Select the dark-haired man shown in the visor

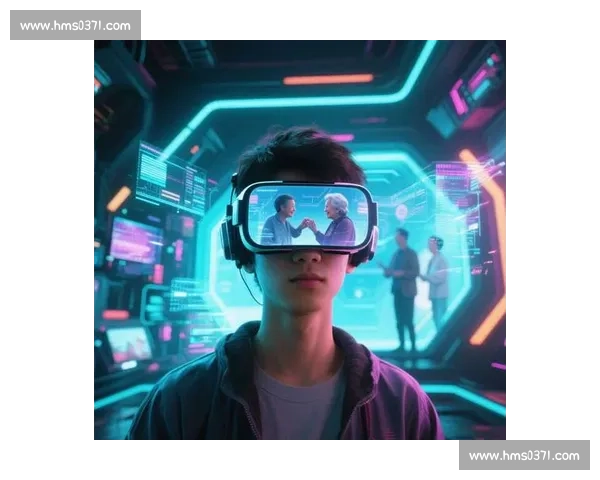click(281, 220)
